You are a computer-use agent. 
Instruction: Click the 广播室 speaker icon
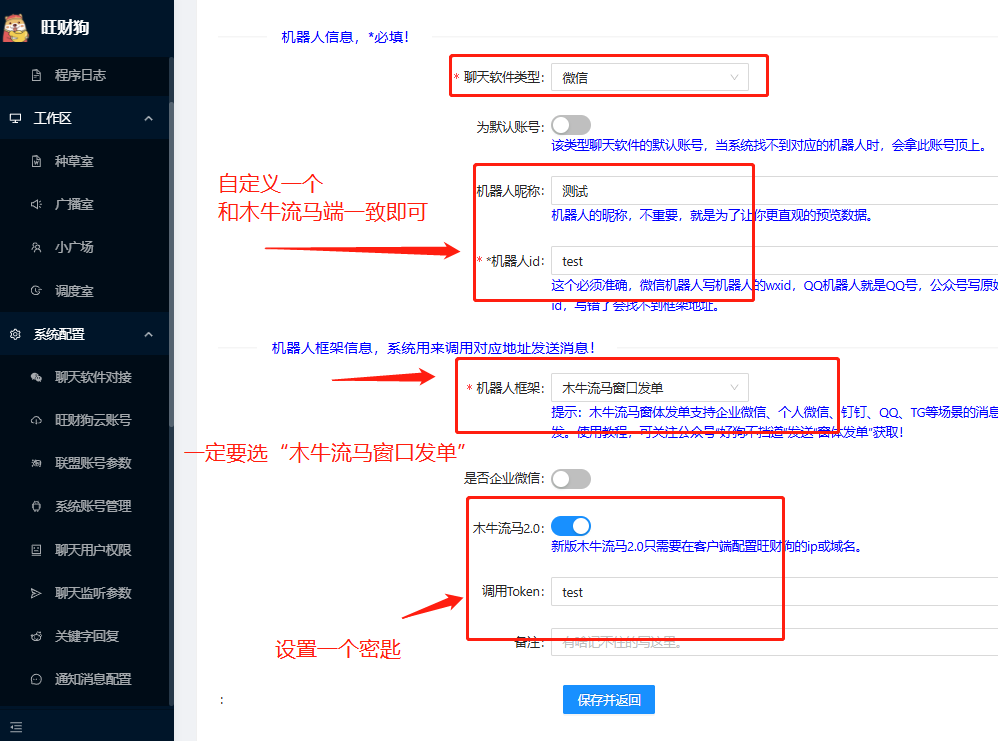coord(37,204)
